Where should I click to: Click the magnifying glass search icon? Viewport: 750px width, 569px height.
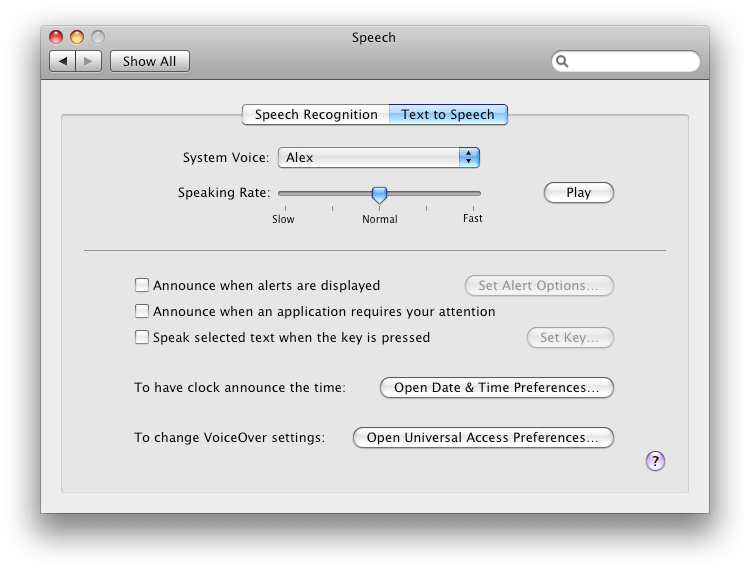point(563,61)
